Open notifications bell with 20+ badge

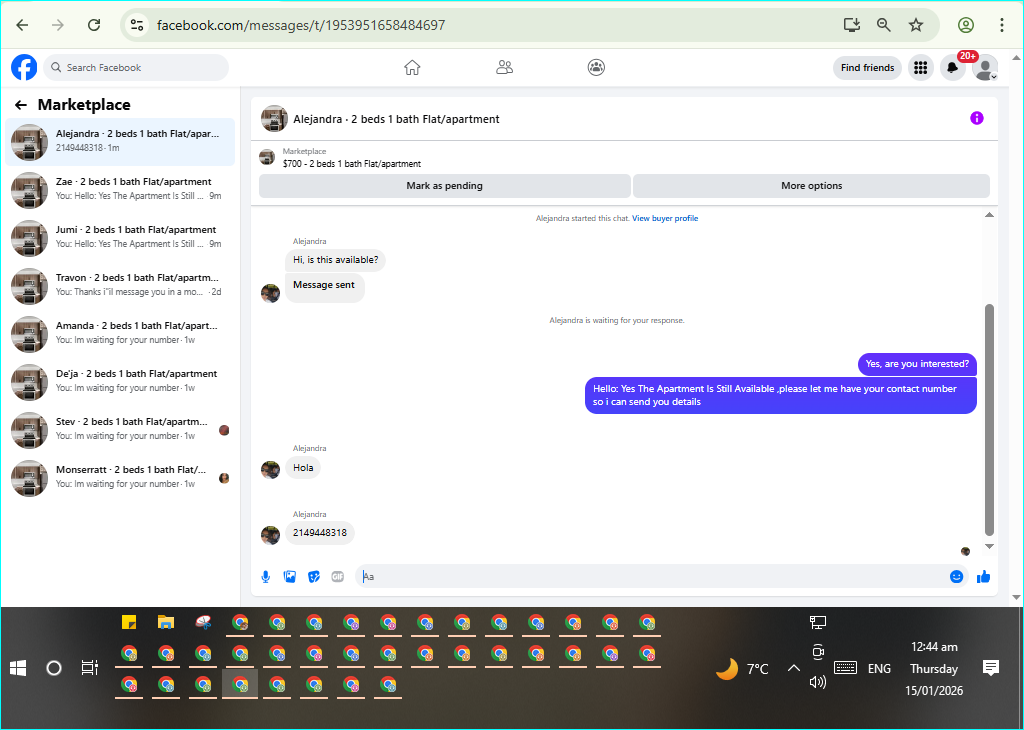point(953,67)
